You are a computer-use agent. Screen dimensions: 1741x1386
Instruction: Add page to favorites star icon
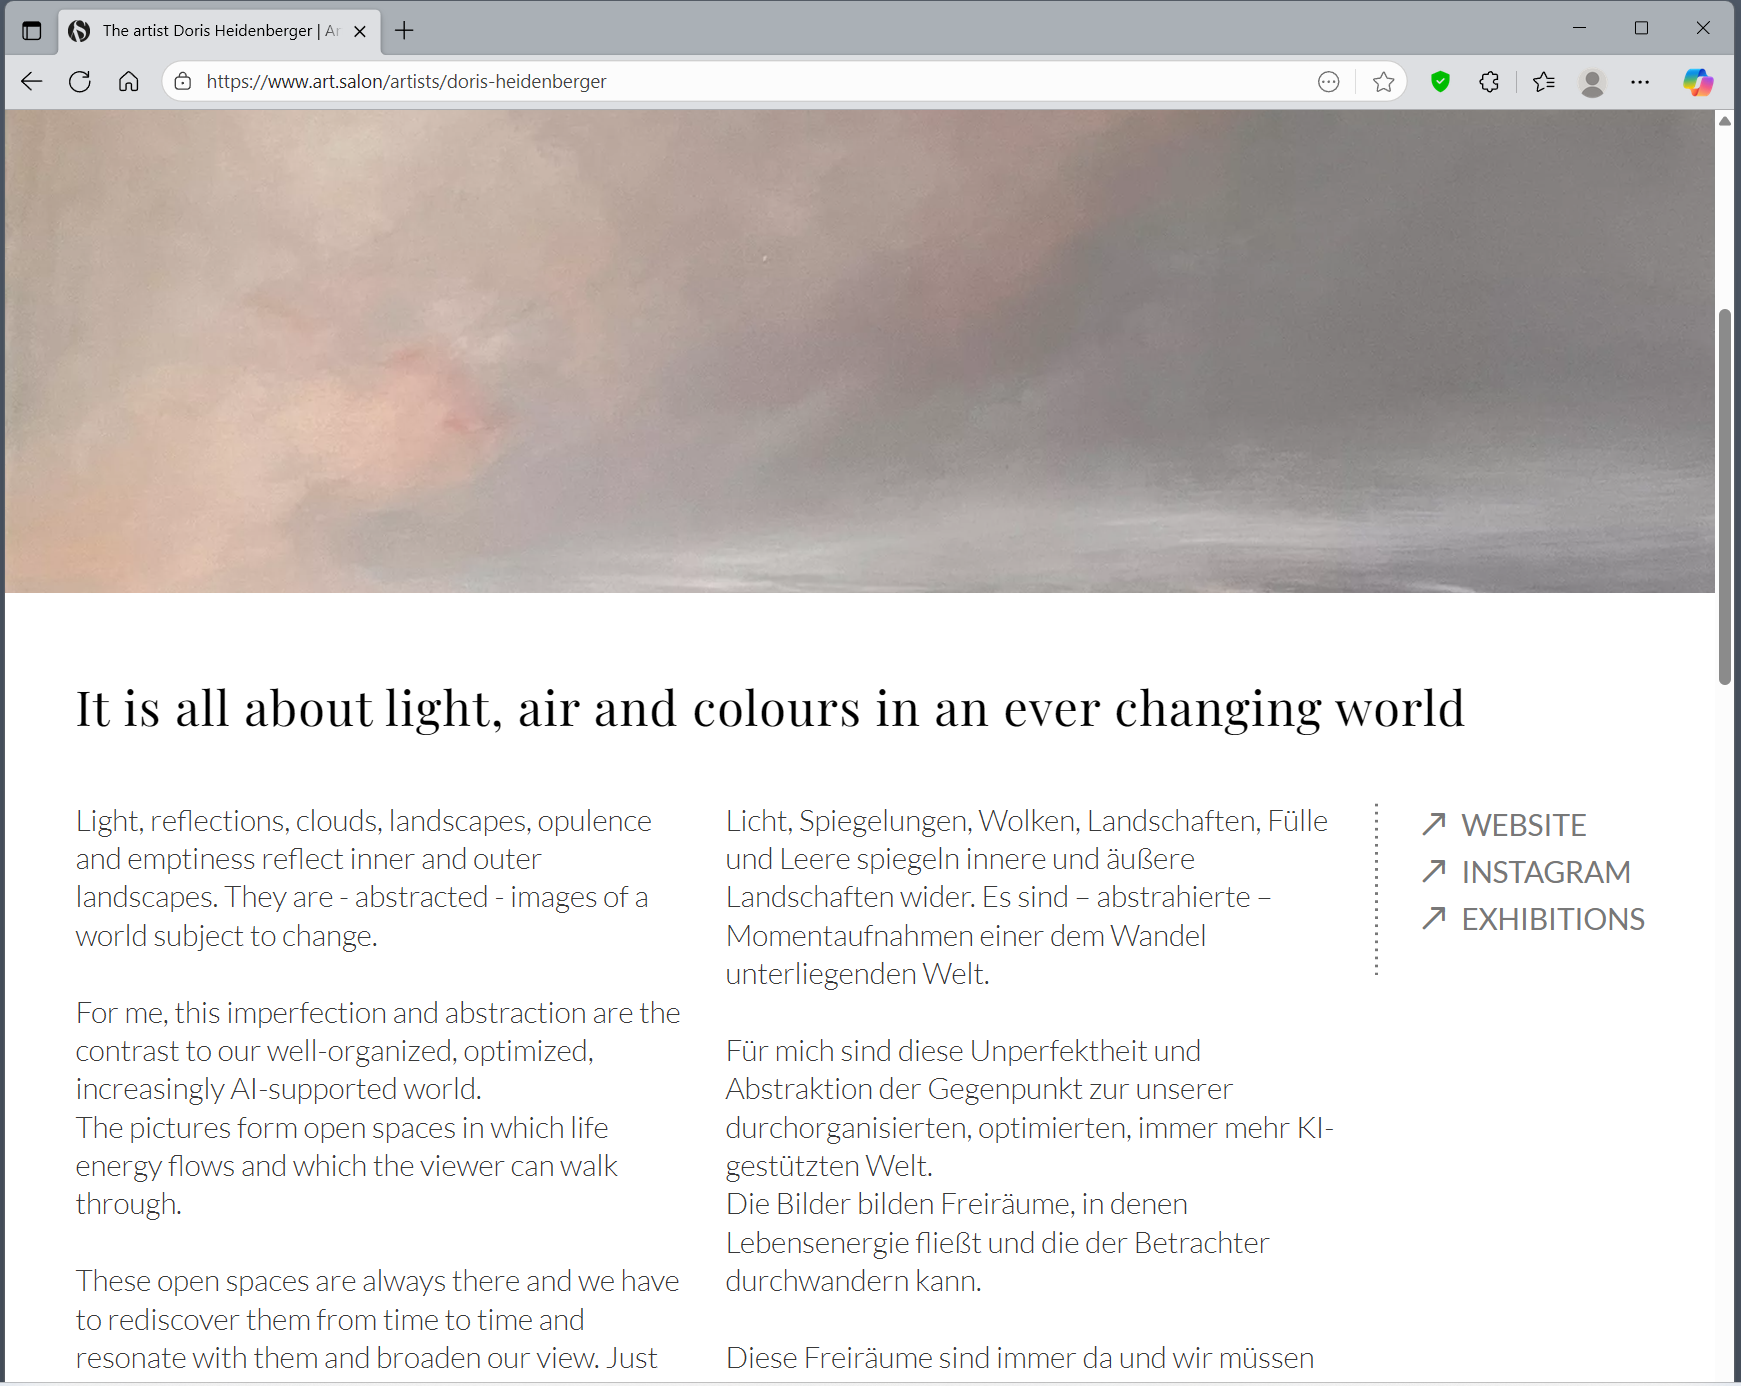(x=1383, y=82)
